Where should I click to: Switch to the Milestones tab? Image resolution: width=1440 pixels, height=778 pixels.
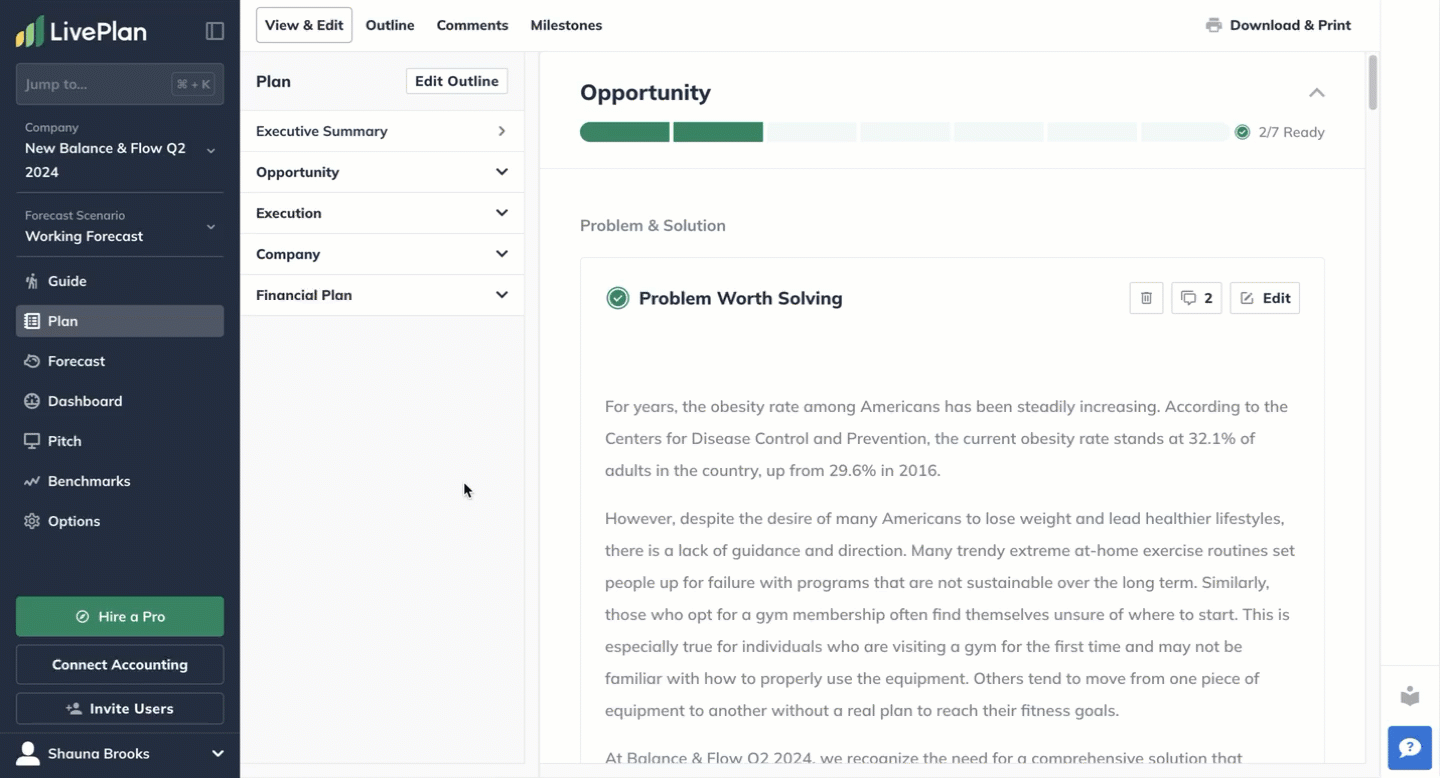[566, 25]
